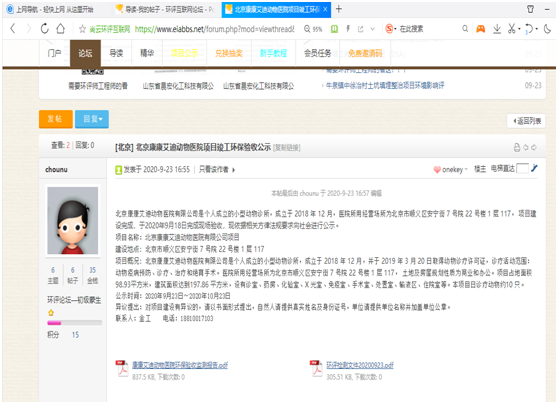The width and height of the screenshot is (558, 404).
Task: Switch to the 导读-我的帖子 tab
Action: (166, 10)
